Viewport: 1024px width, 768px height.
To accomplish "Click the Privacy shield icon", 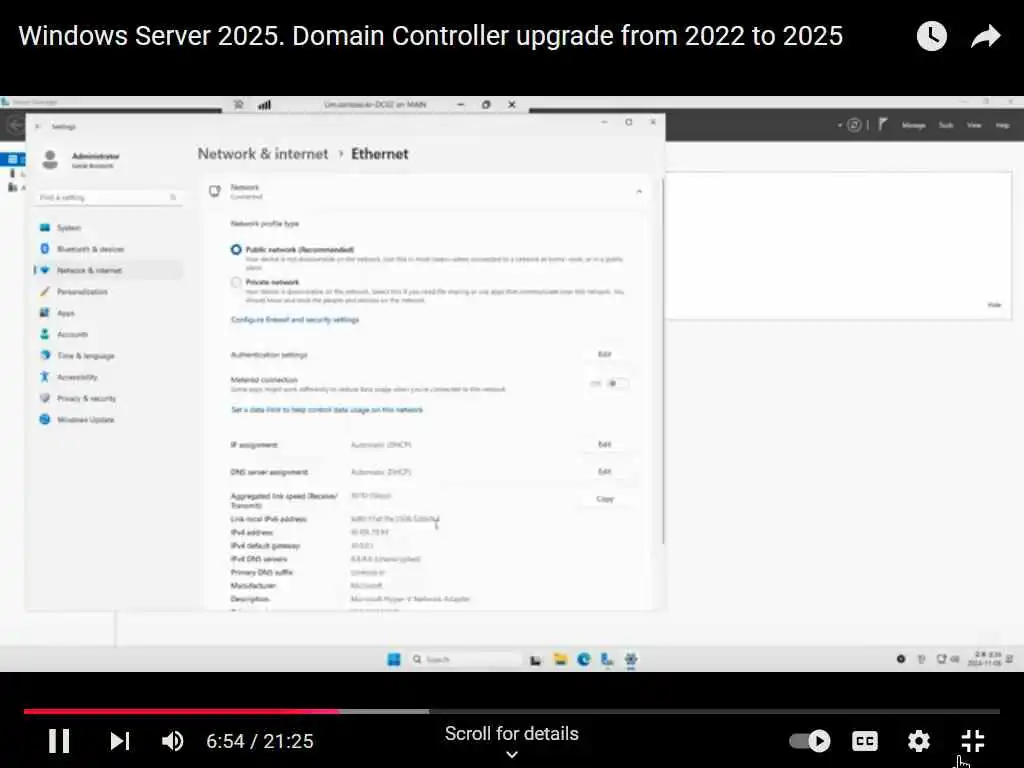I will tap(44, 398).
